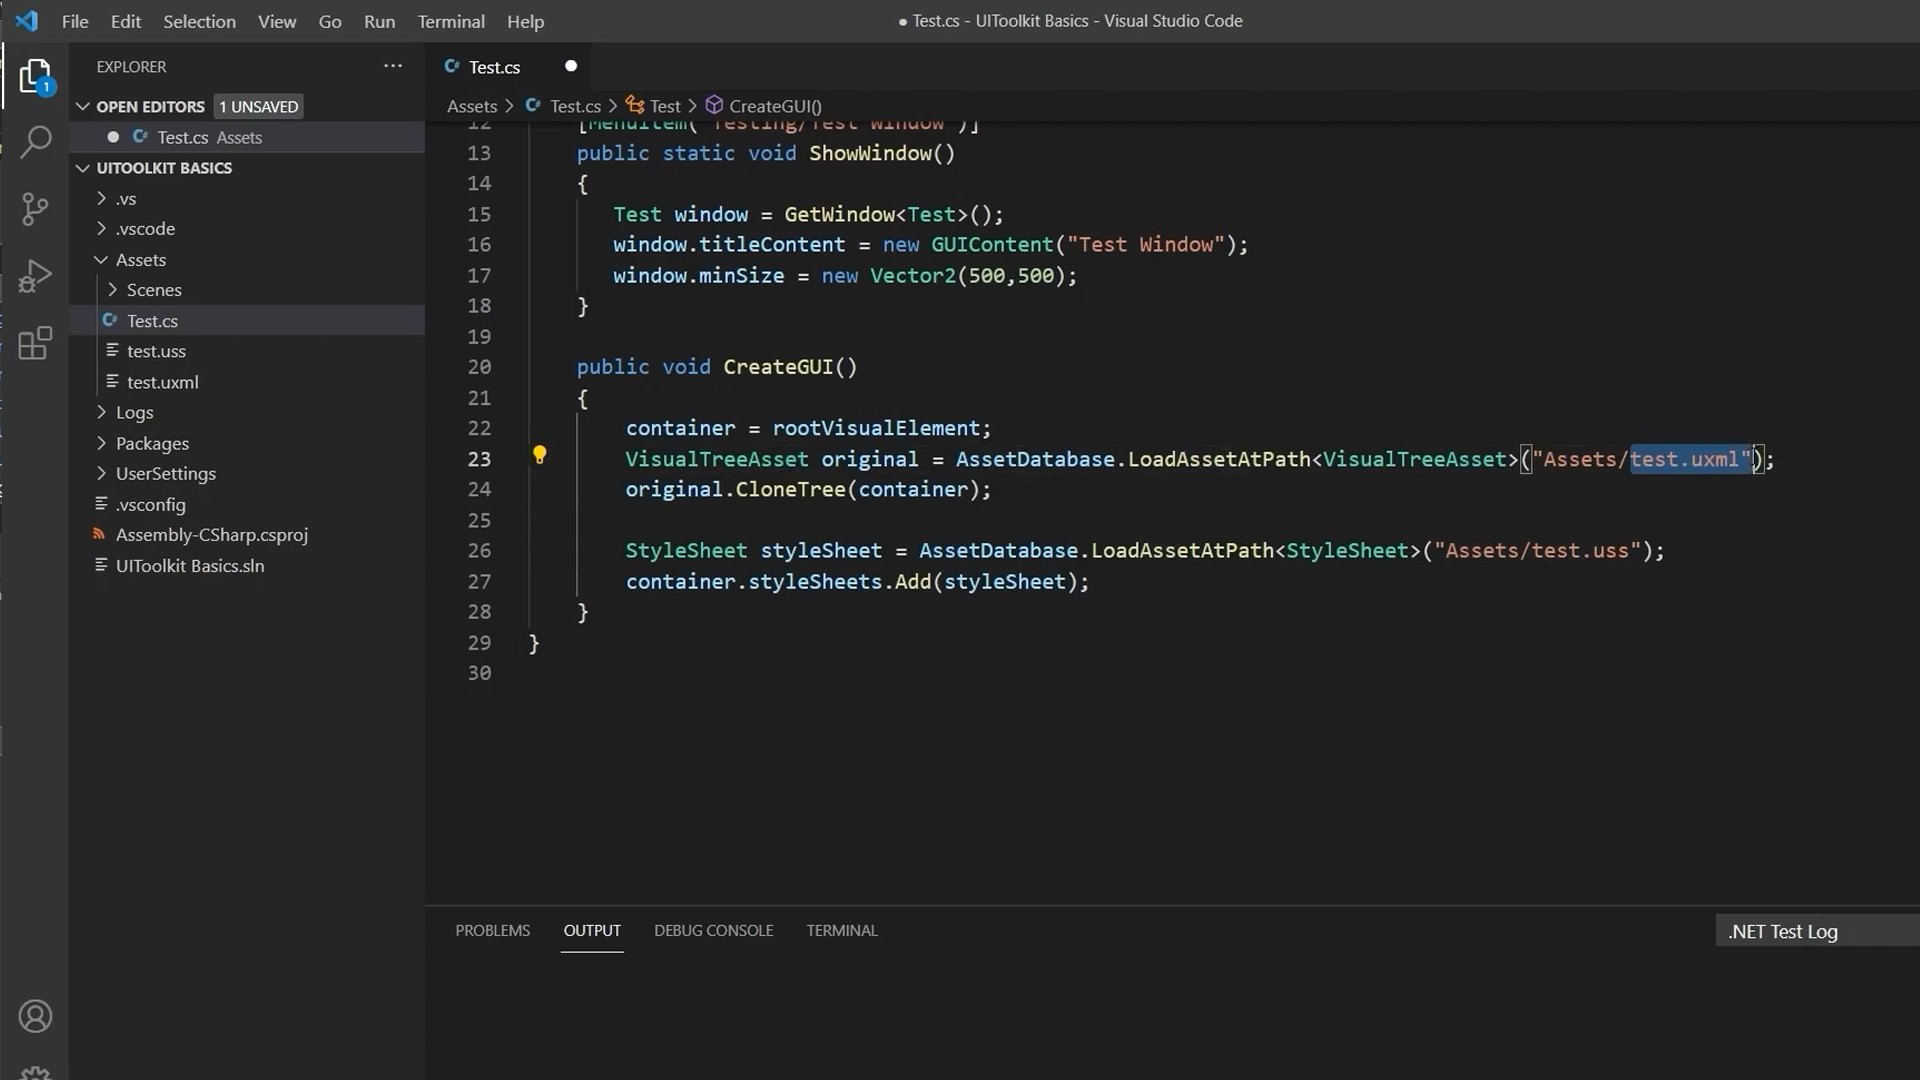Open the Selection menu
Viewport: 1920px width, 1080px height.
[x=200, y=21]
